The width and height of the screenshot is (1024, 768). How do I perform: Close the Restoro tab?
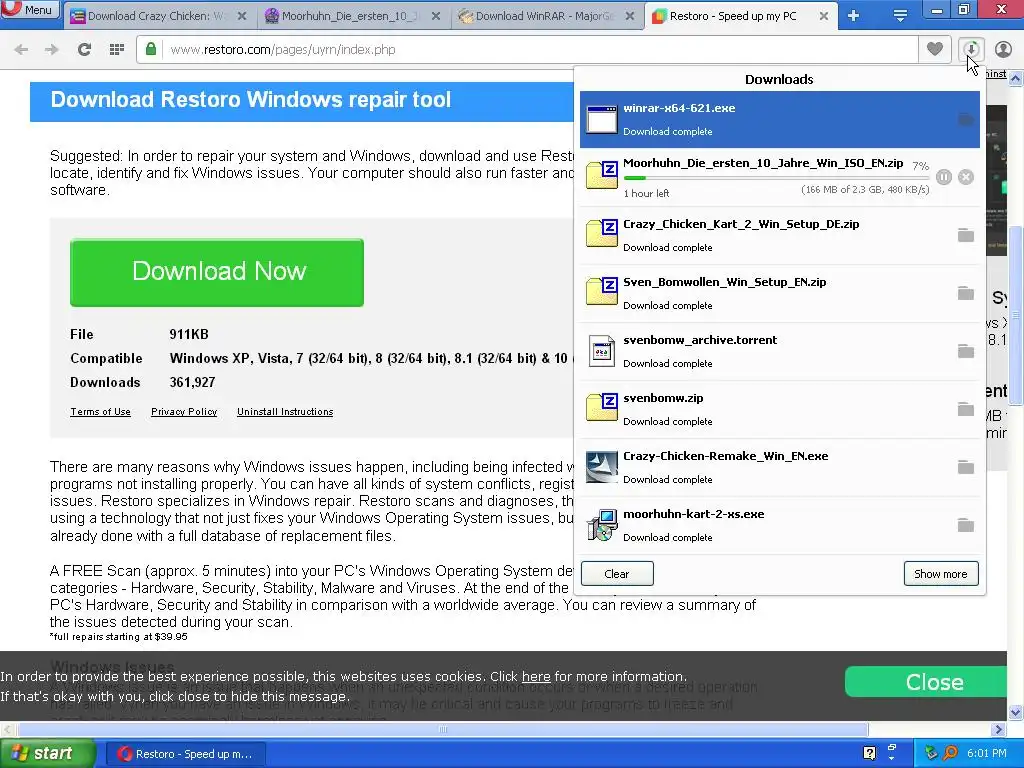tap(824, 16)
